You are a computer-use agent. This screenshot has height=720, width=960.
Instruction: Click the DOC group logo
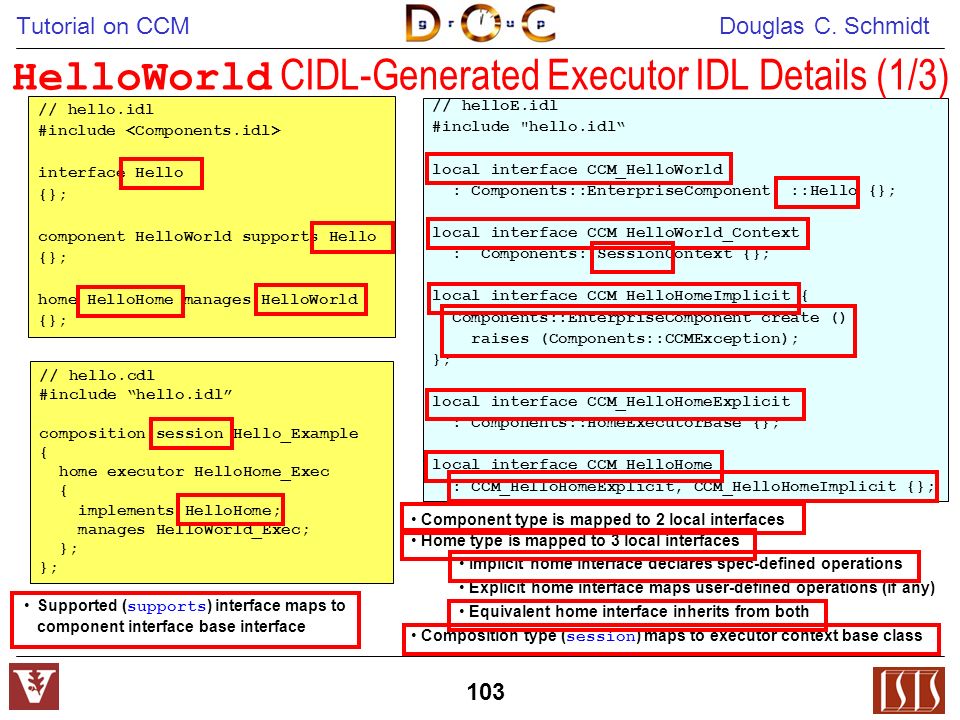(481, 23)
